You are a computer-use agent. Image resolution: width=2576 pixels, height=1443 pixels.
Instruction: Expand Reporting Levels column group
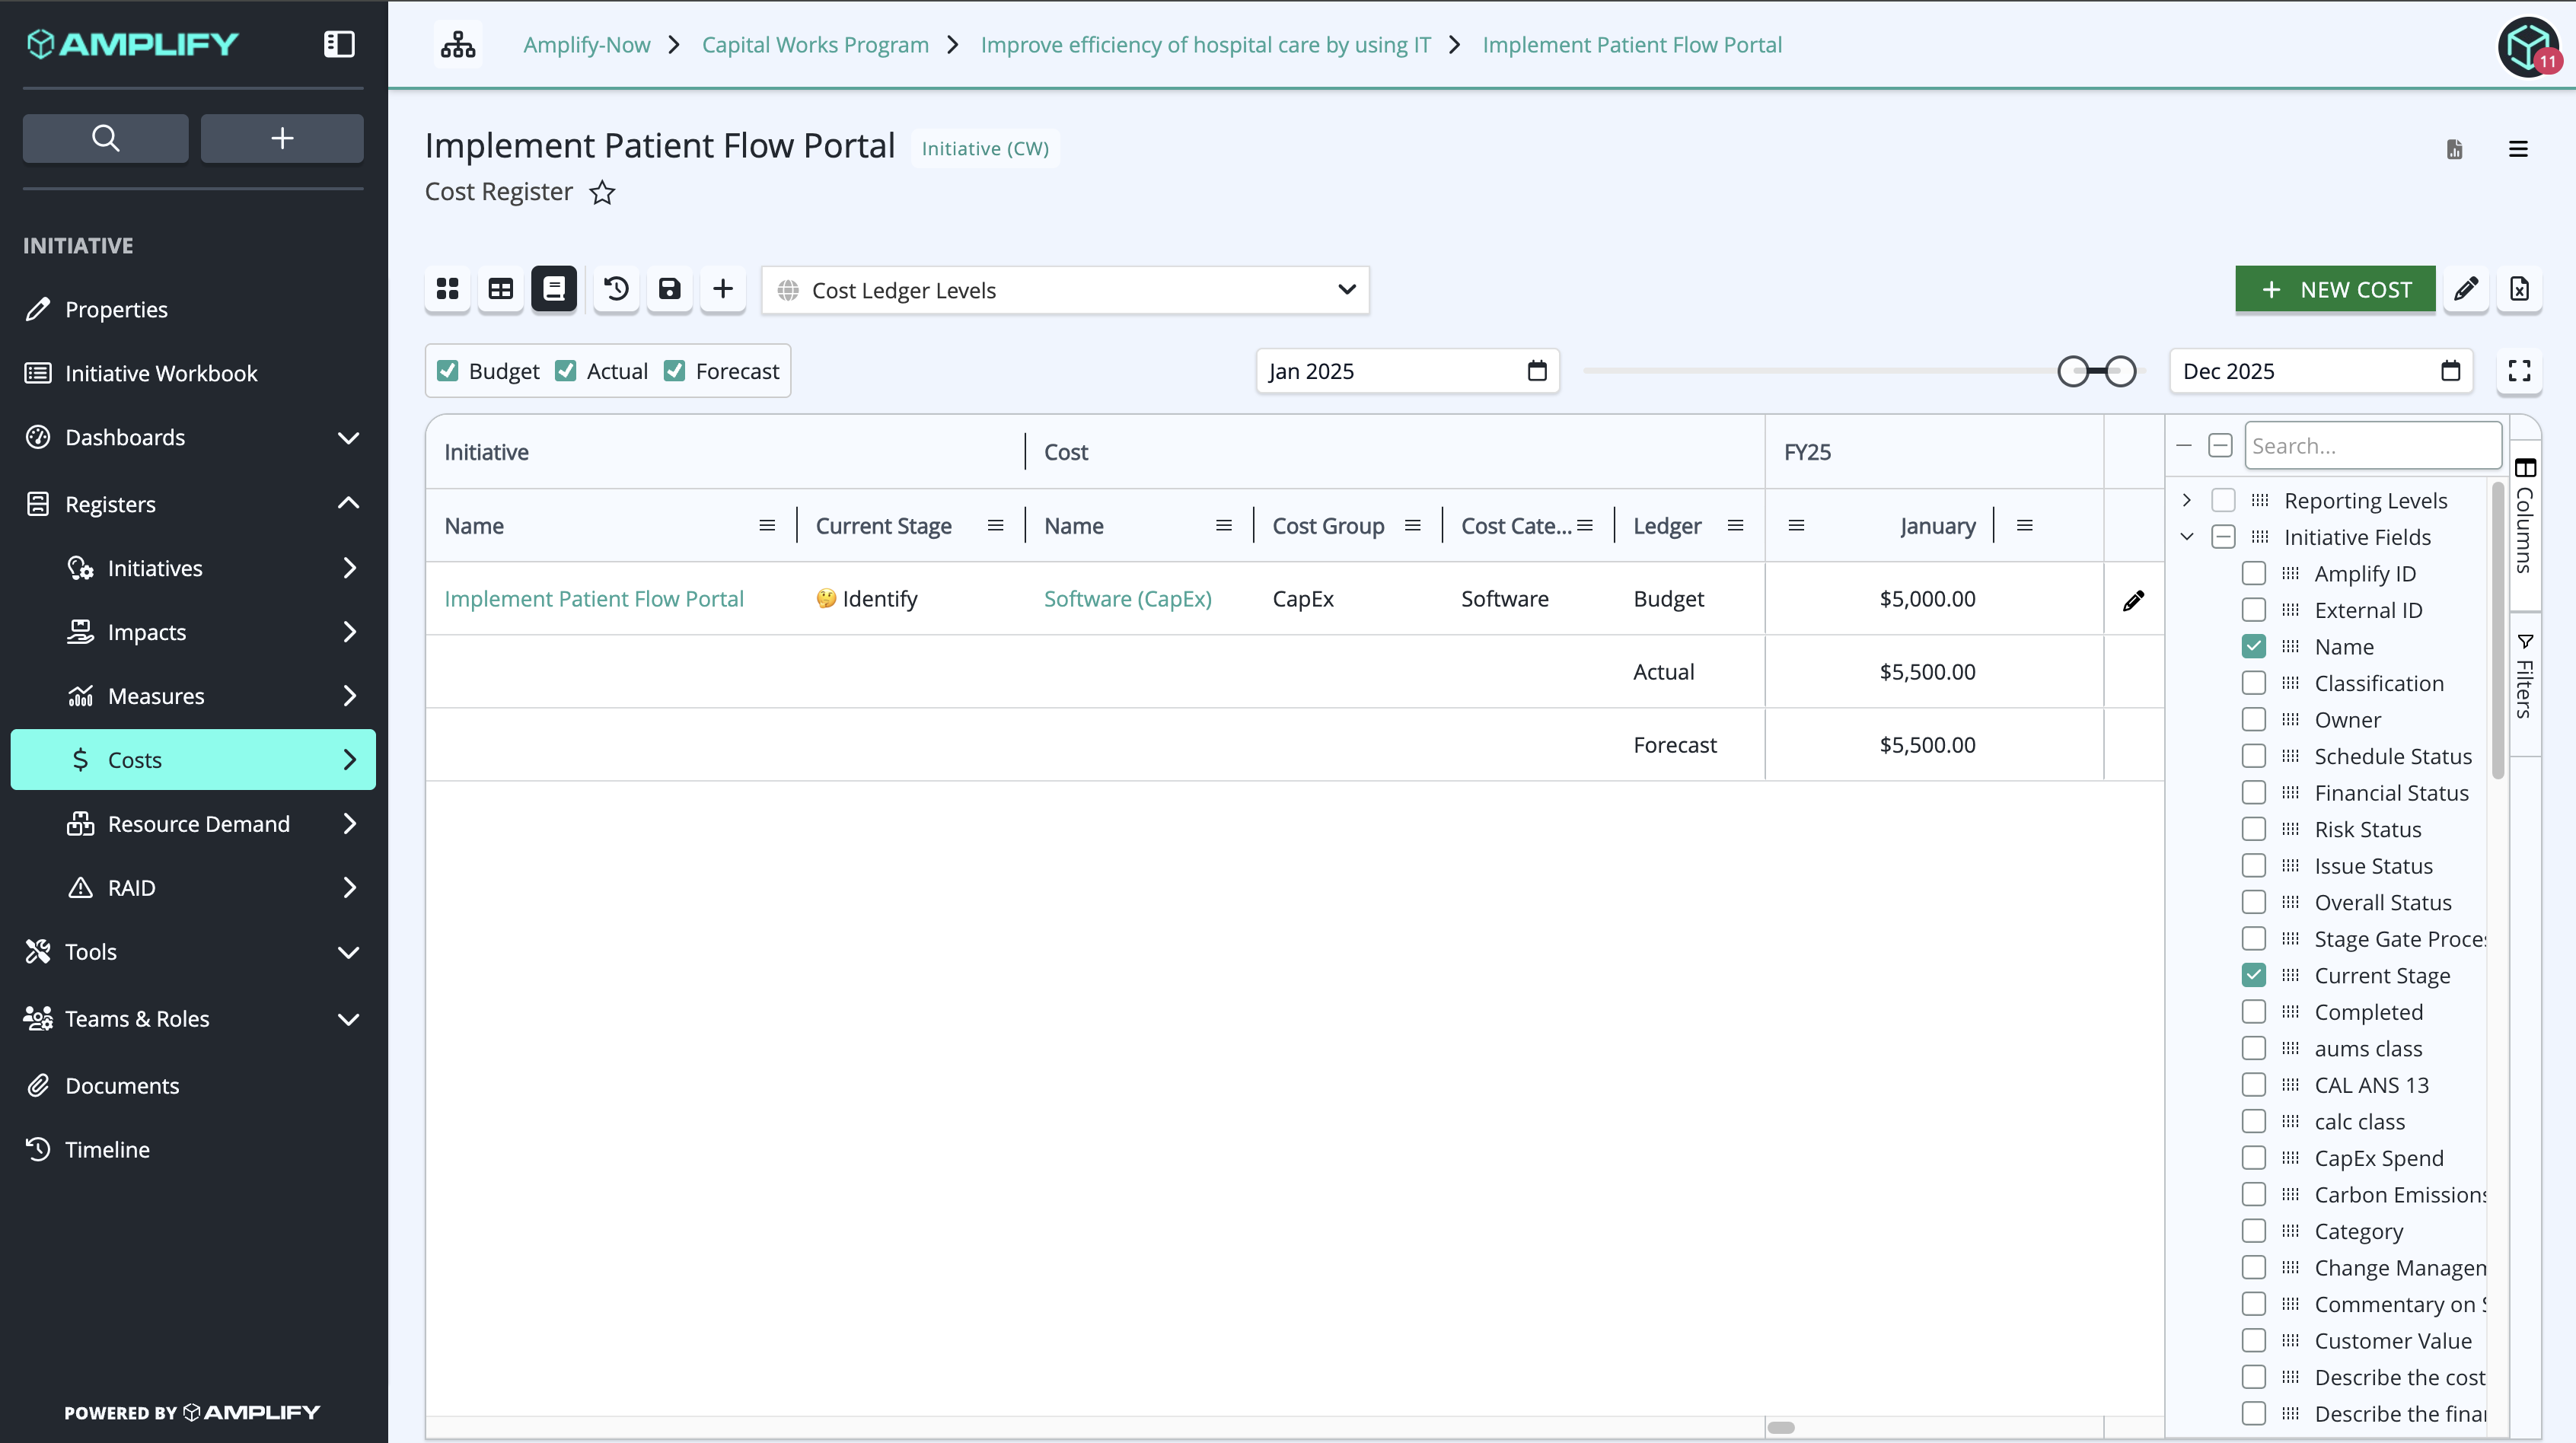2187,500
